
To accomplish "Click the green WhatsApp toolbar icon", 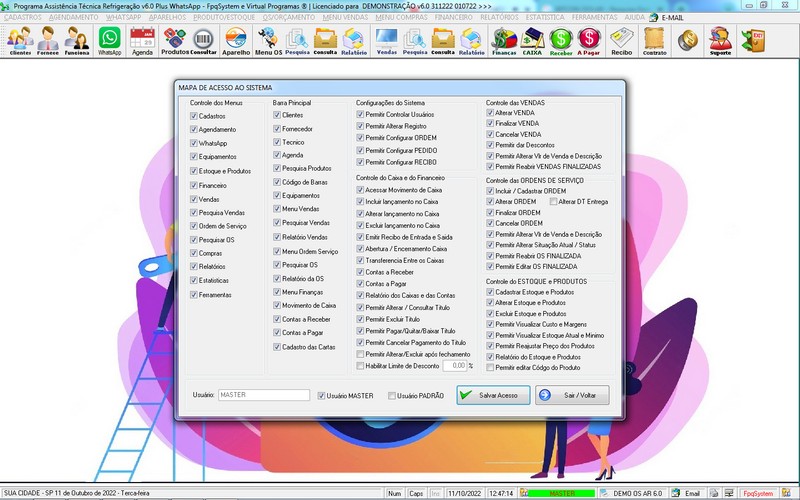I will click(x=108, y=40).
